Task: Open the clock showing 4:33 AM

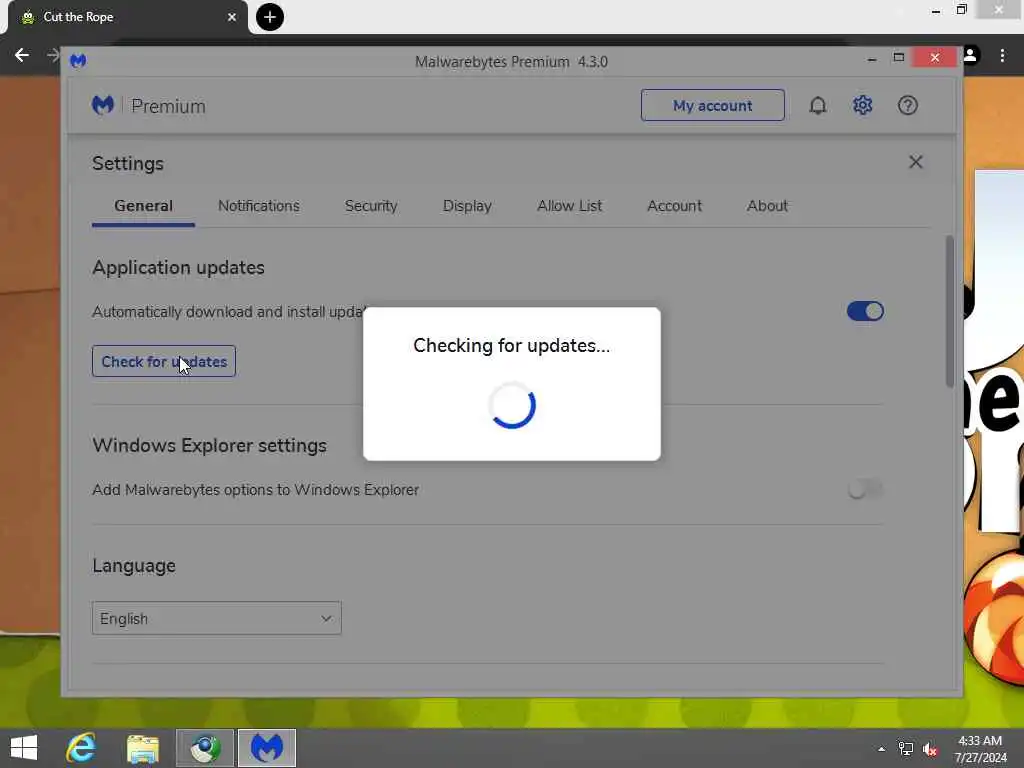Action: [980, 748]
